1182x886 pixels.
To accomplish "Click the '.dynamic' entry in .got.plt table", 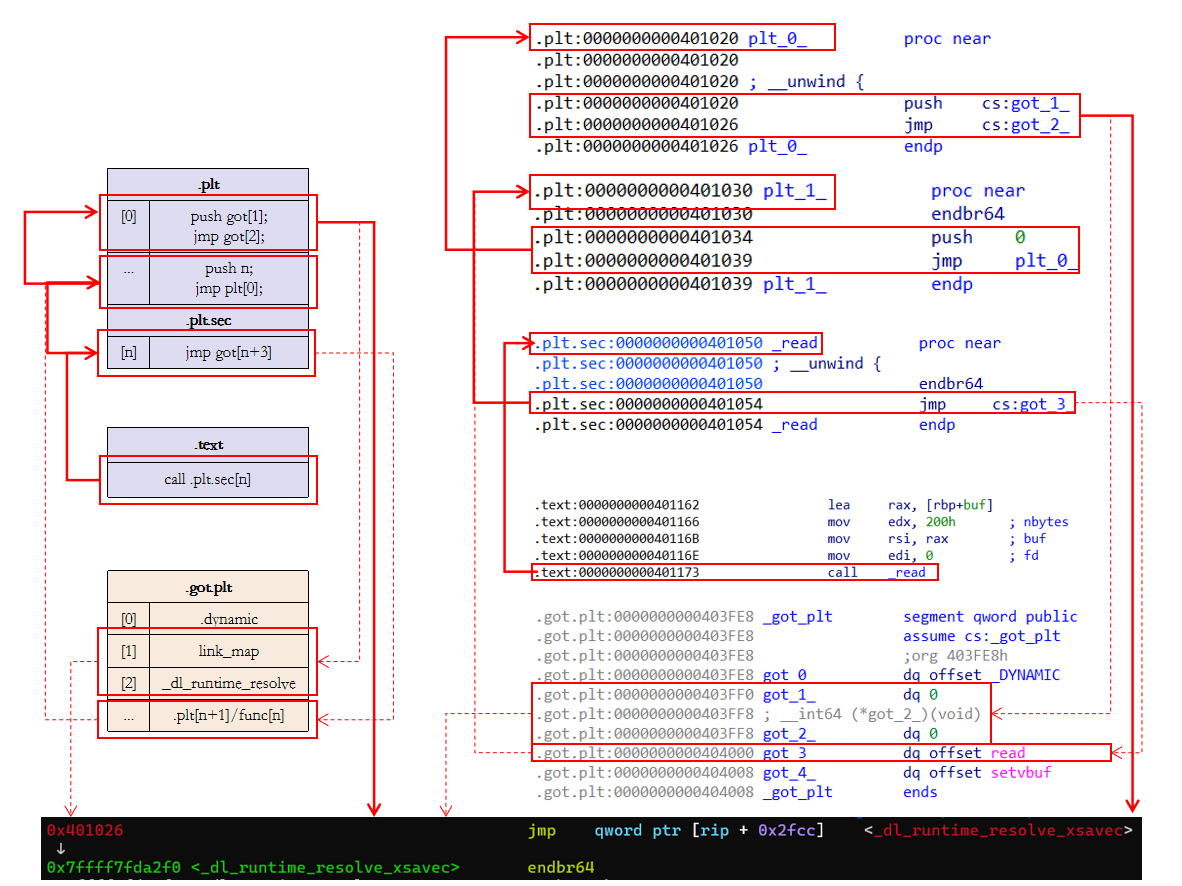I will click(x=228, y=618).
